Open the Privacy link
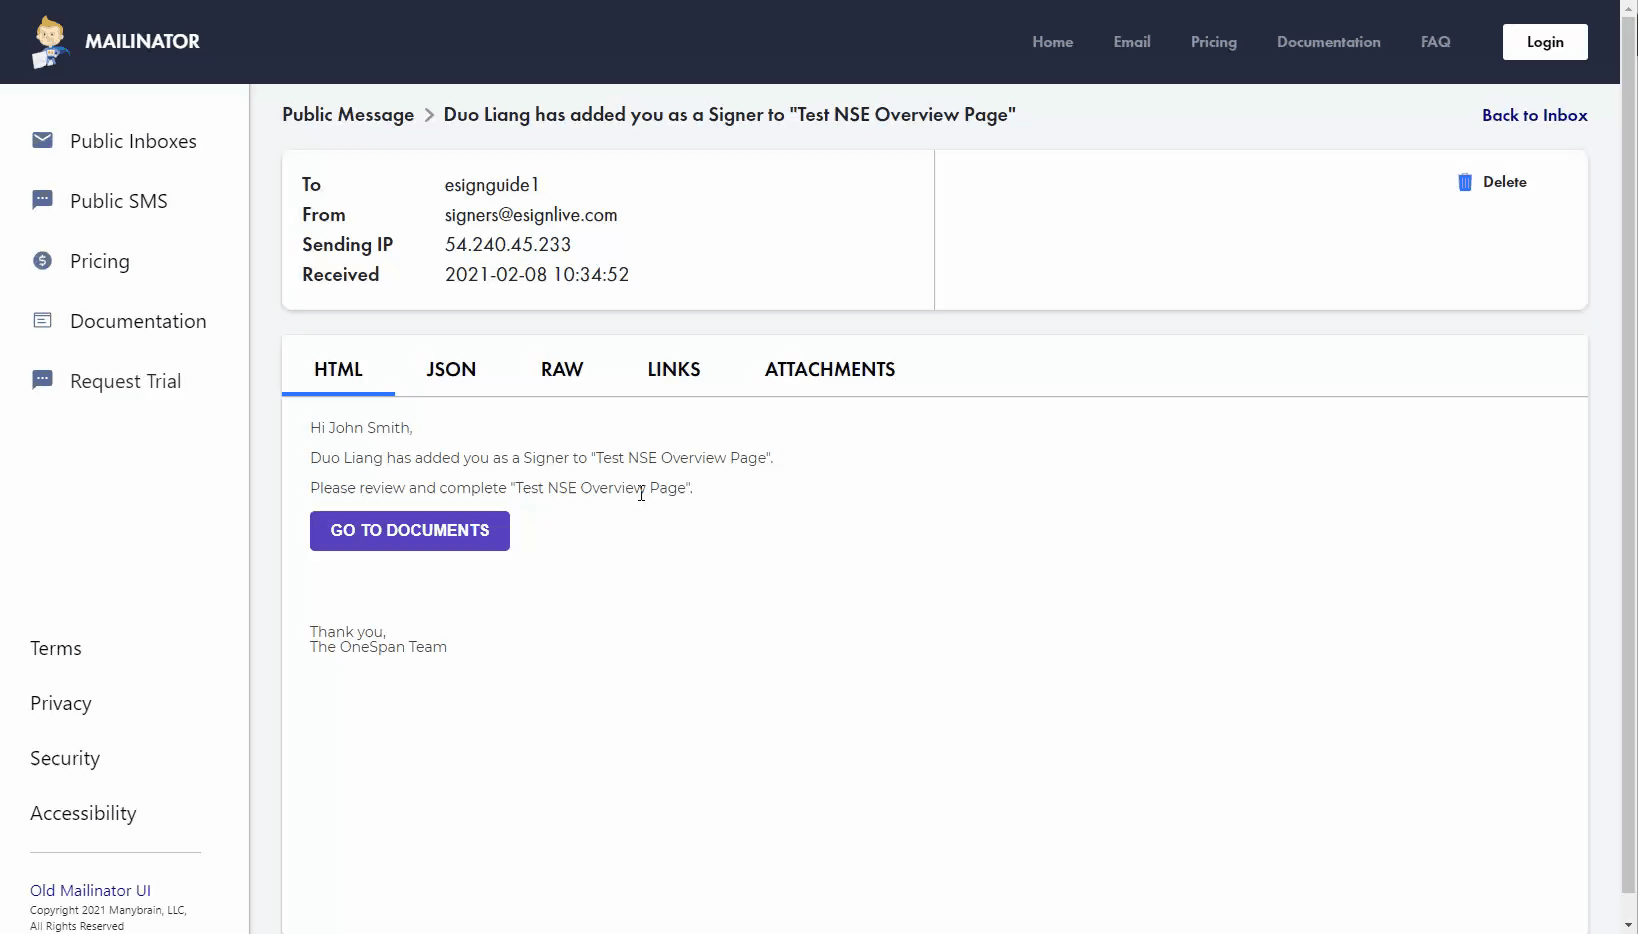This screenshot has width=1638, height=934. click(x=61, y=703)
